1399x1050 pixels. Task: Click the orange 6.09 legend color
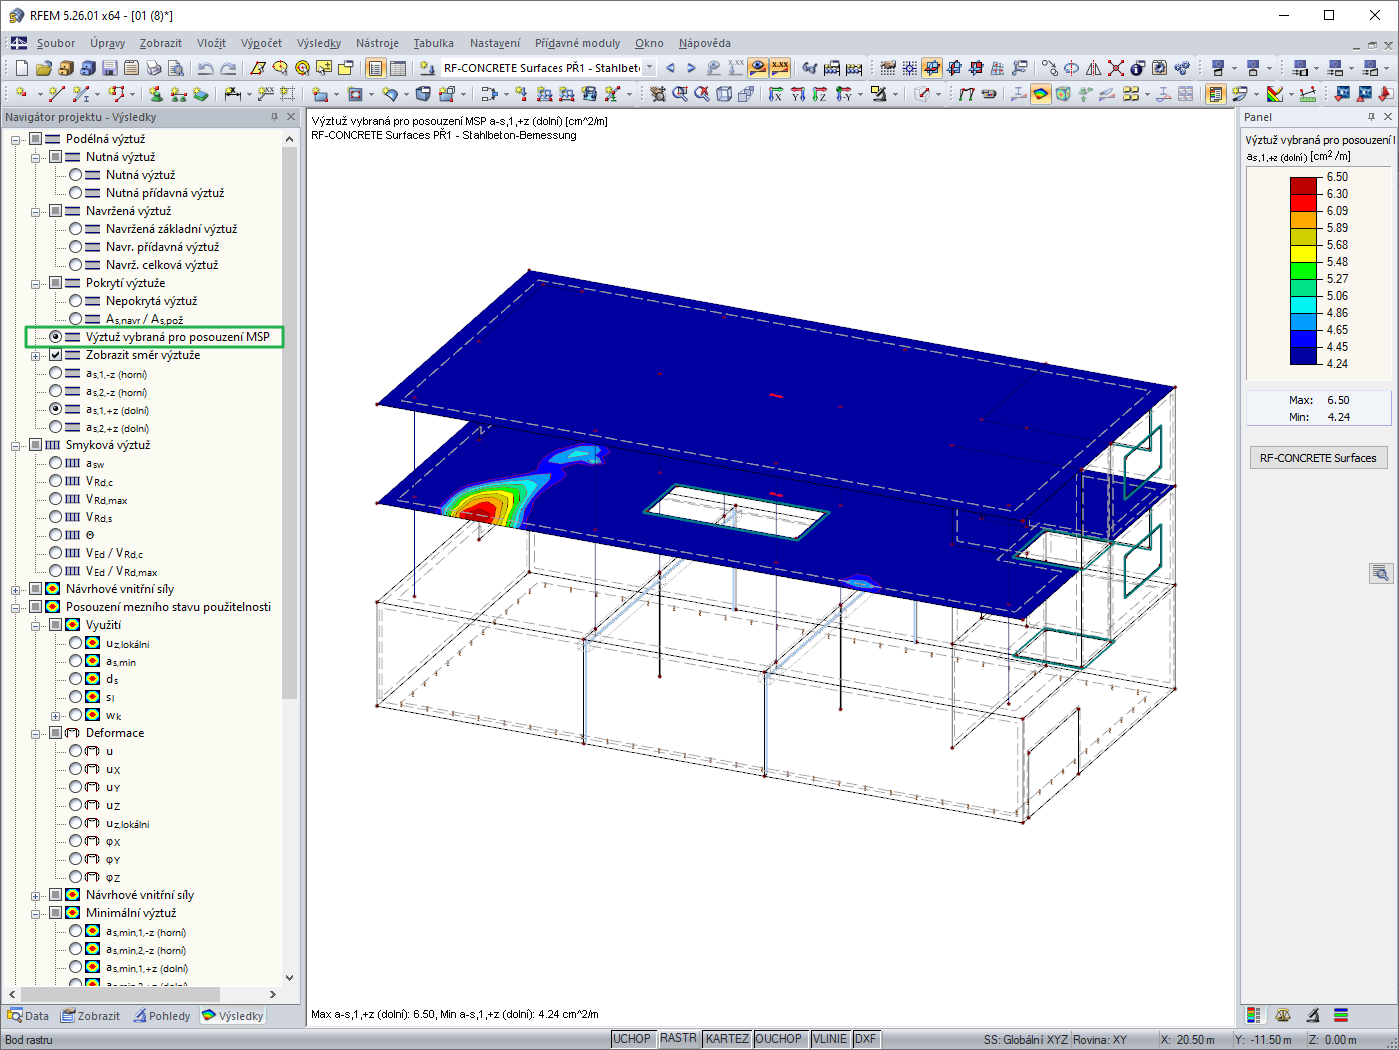[x=1304, y=219]
